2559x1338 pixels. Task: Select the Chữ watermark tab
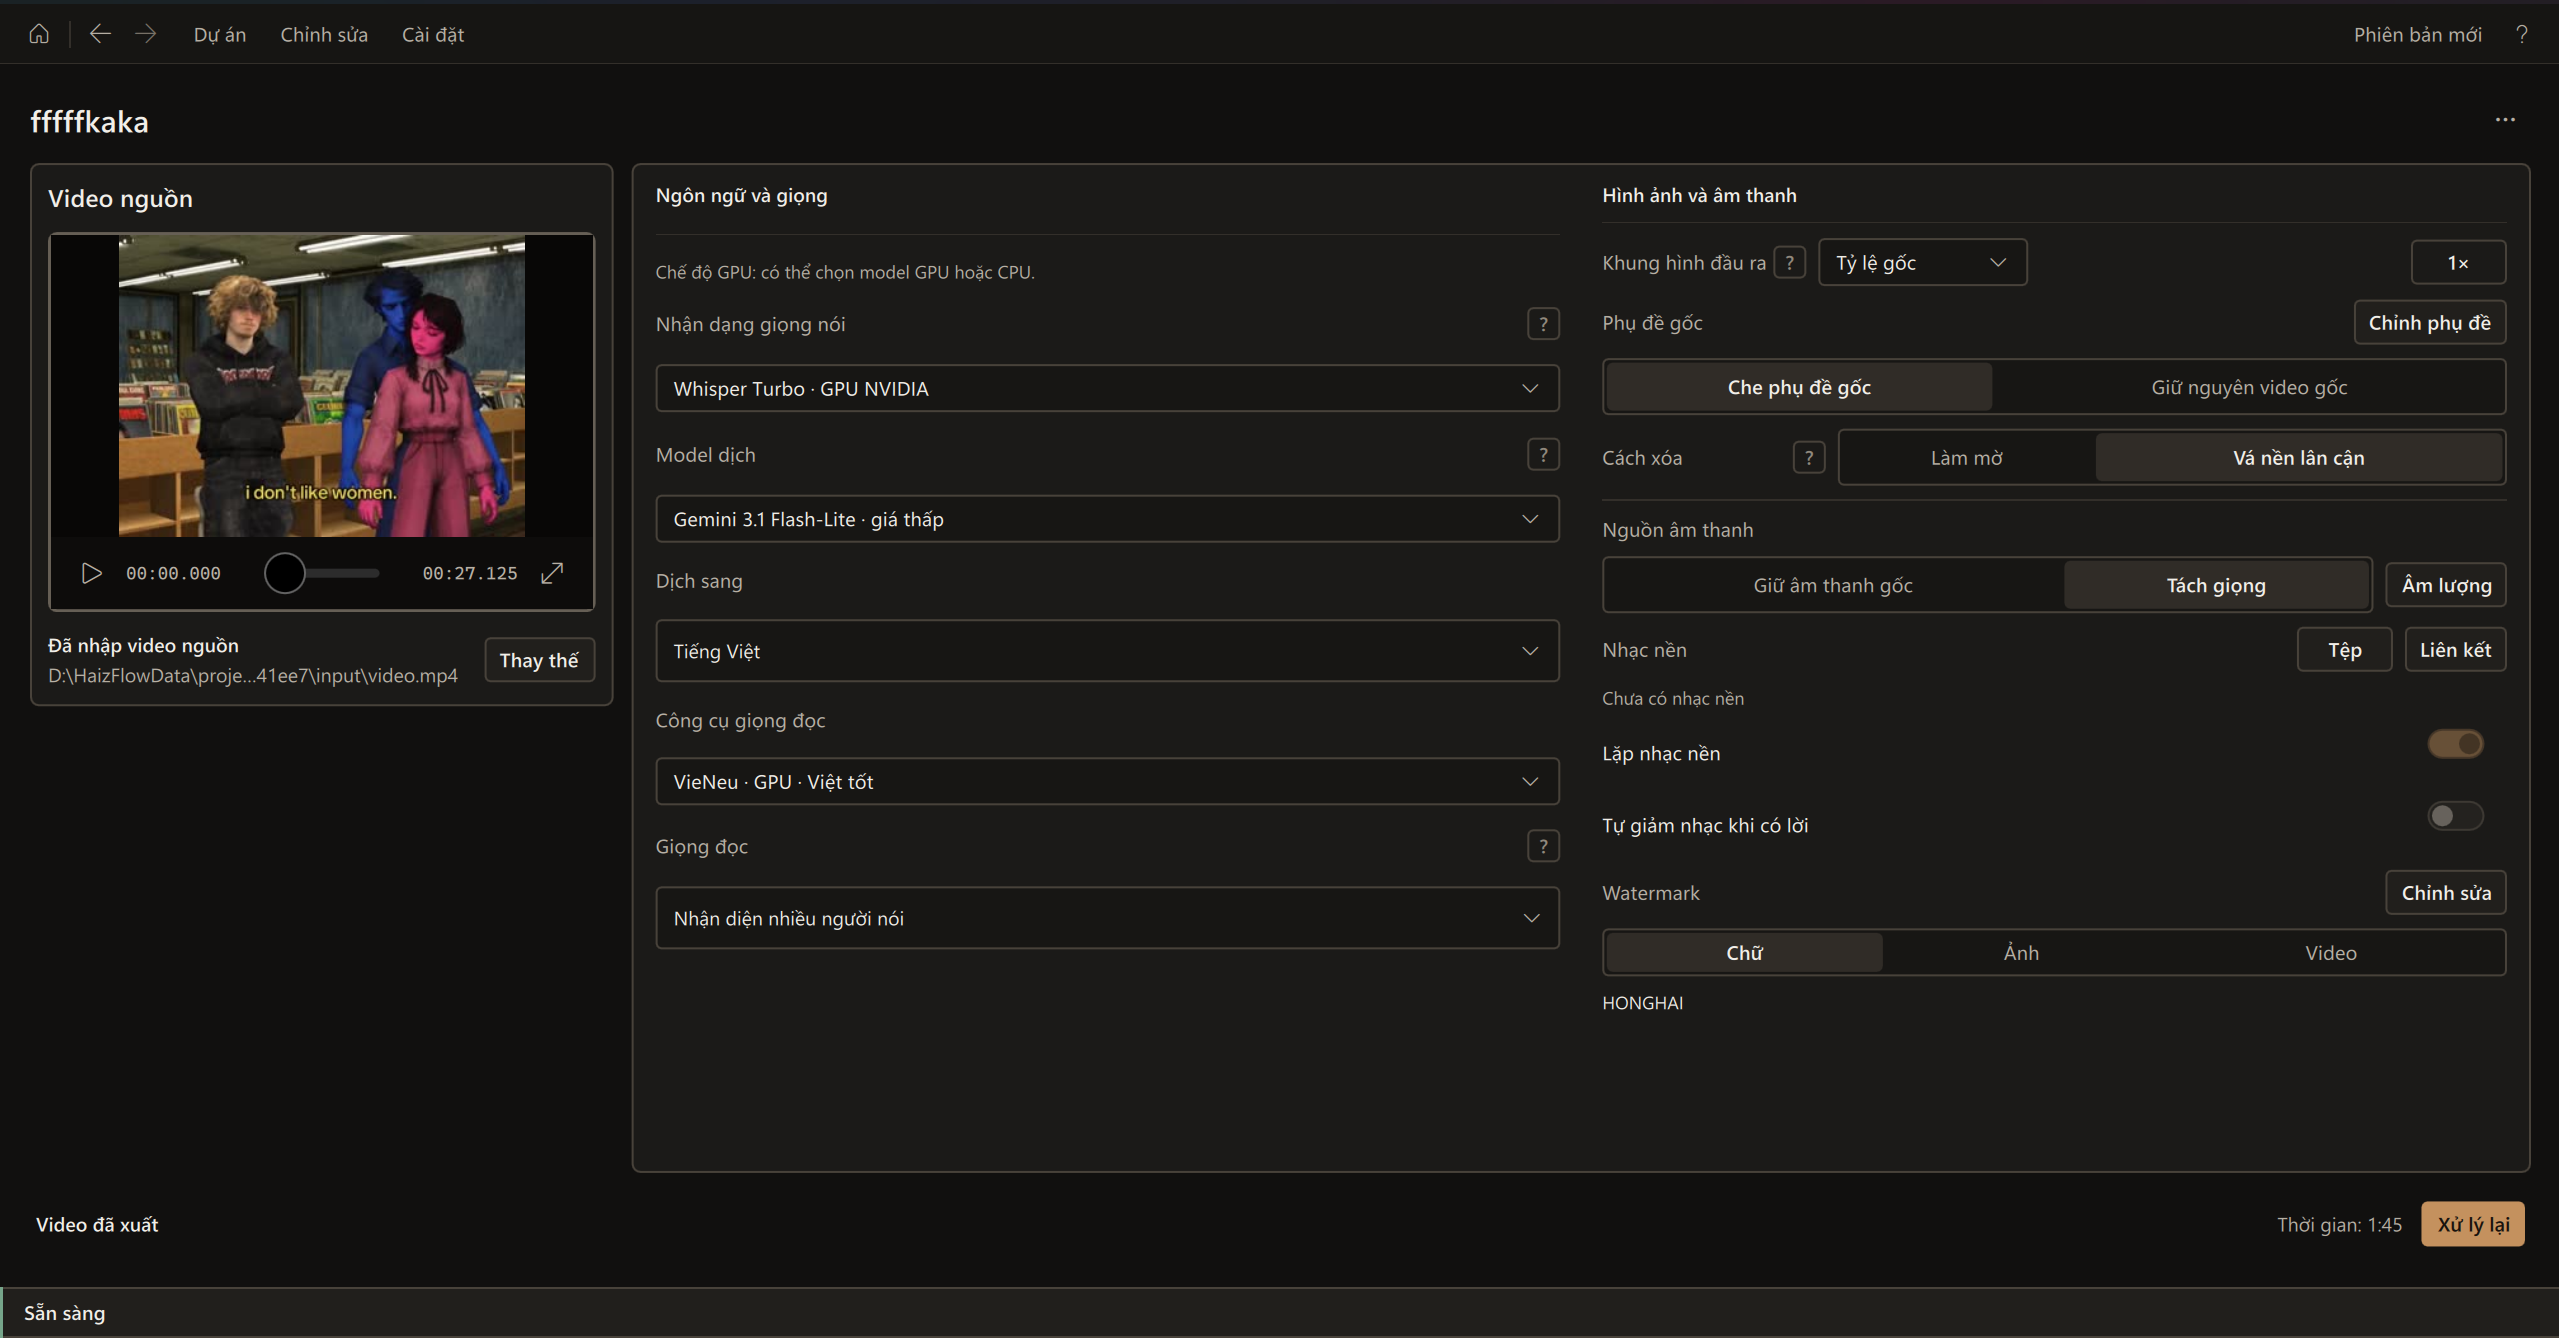tap(1744, 953)
